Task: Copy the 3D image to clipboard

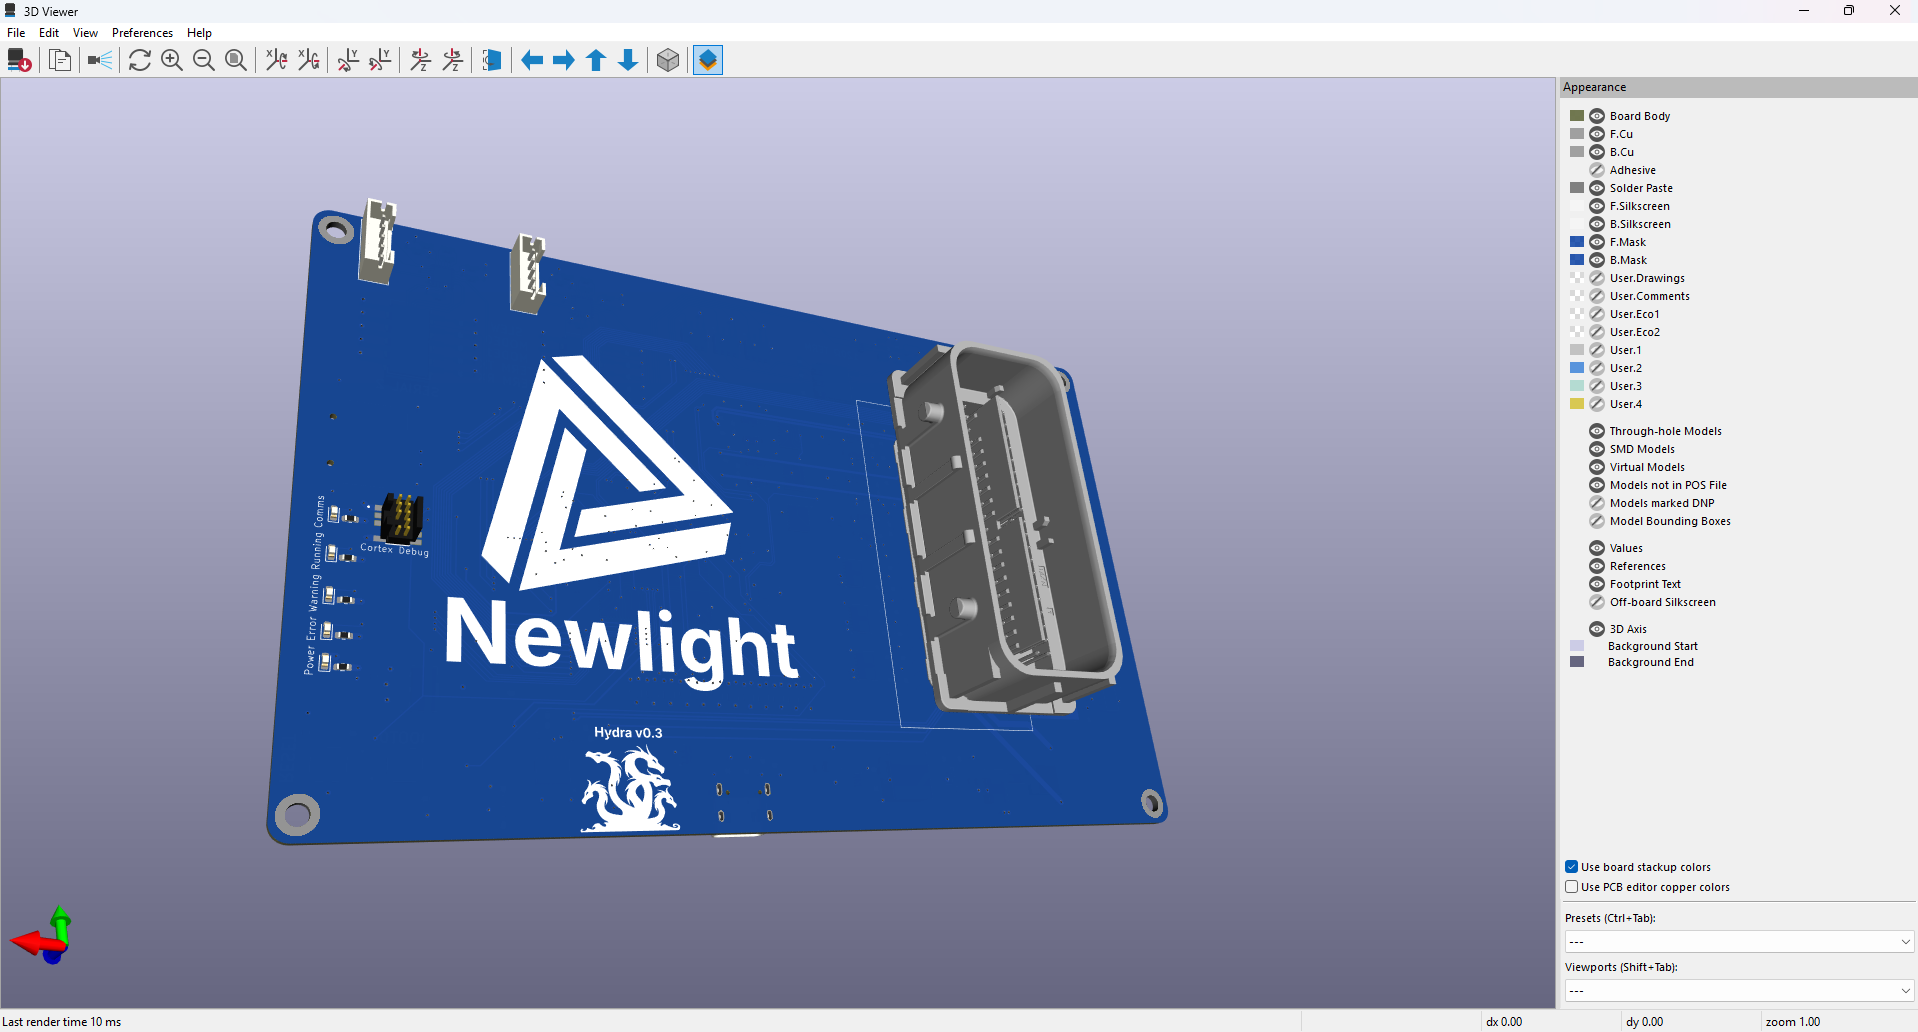Action: click(60, 61)
